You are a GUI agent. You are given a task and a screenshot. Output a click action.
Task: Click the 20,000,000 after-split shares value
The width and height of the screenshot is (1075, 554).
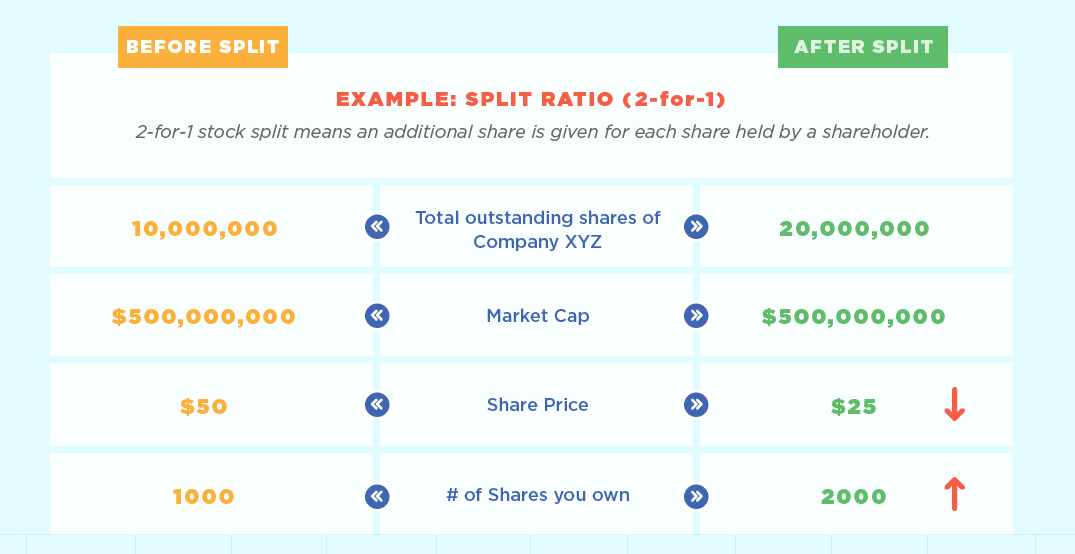(854, 228)
